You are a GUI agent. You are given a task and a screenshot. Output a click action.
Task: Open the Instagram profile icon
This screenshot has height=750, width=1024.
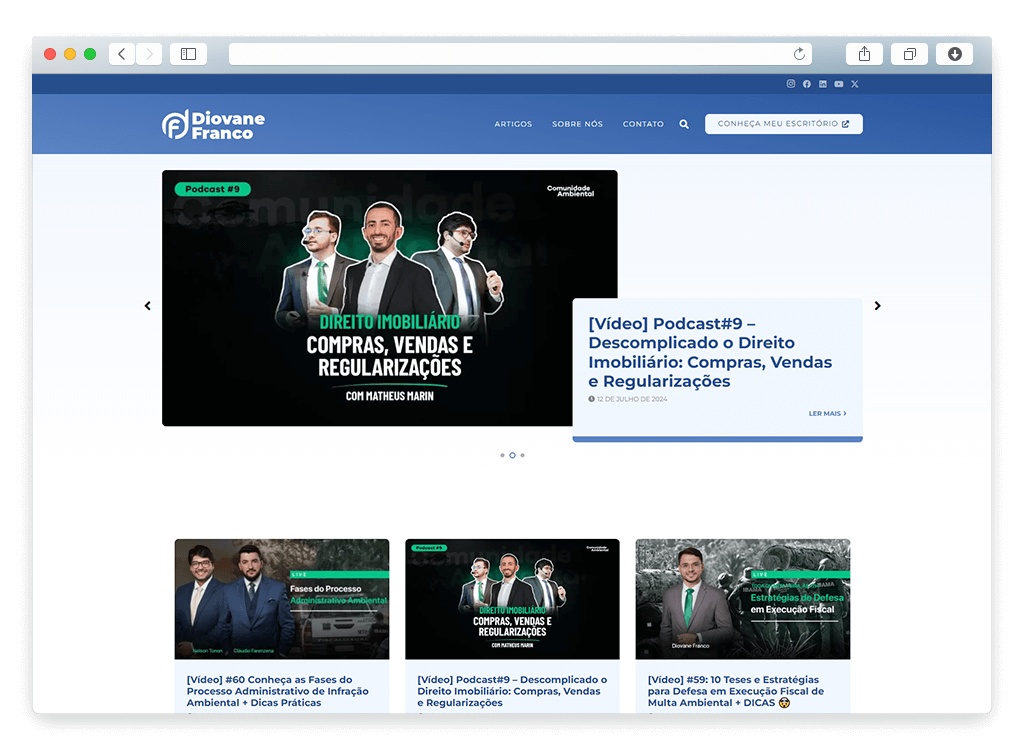(x=791, y=84)
